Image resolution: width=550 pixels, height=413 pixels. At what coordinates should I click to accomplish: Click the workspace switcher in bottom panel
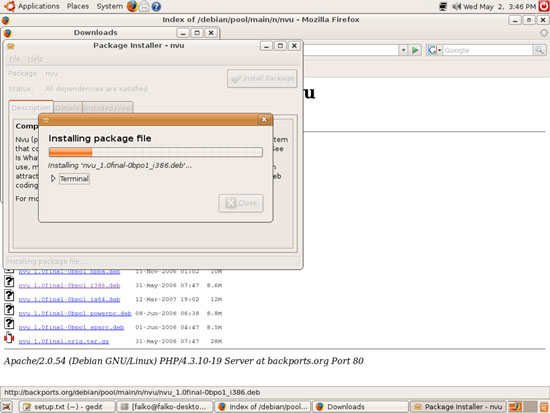pyautogui.click(x=523, y=407)
